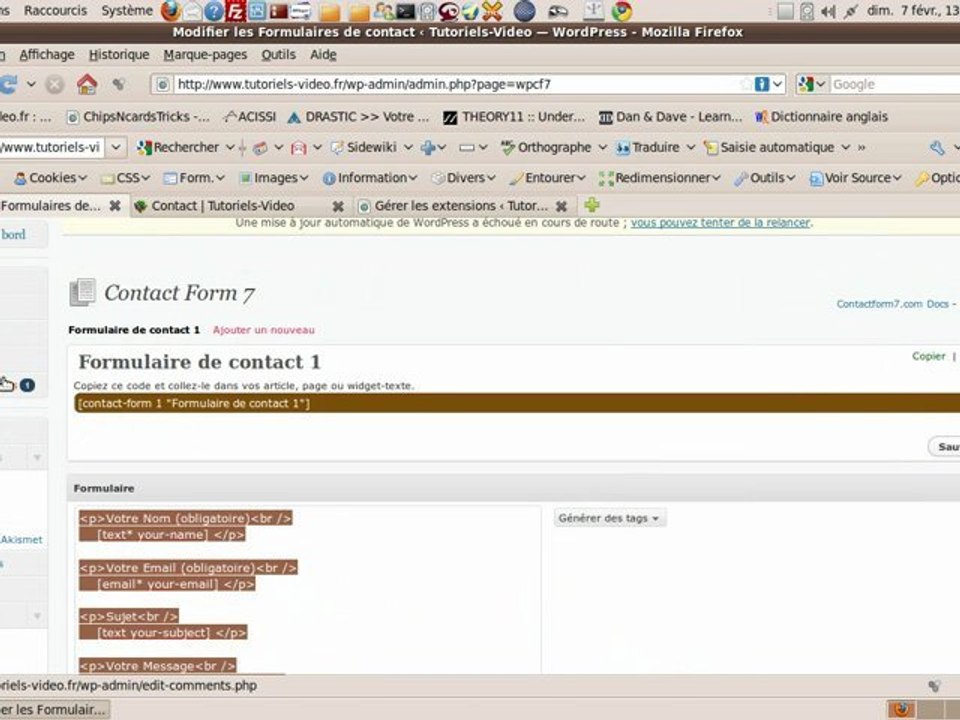This screenshot has width=960, height=720.
Task: Go to the home page
Action: 87,84
